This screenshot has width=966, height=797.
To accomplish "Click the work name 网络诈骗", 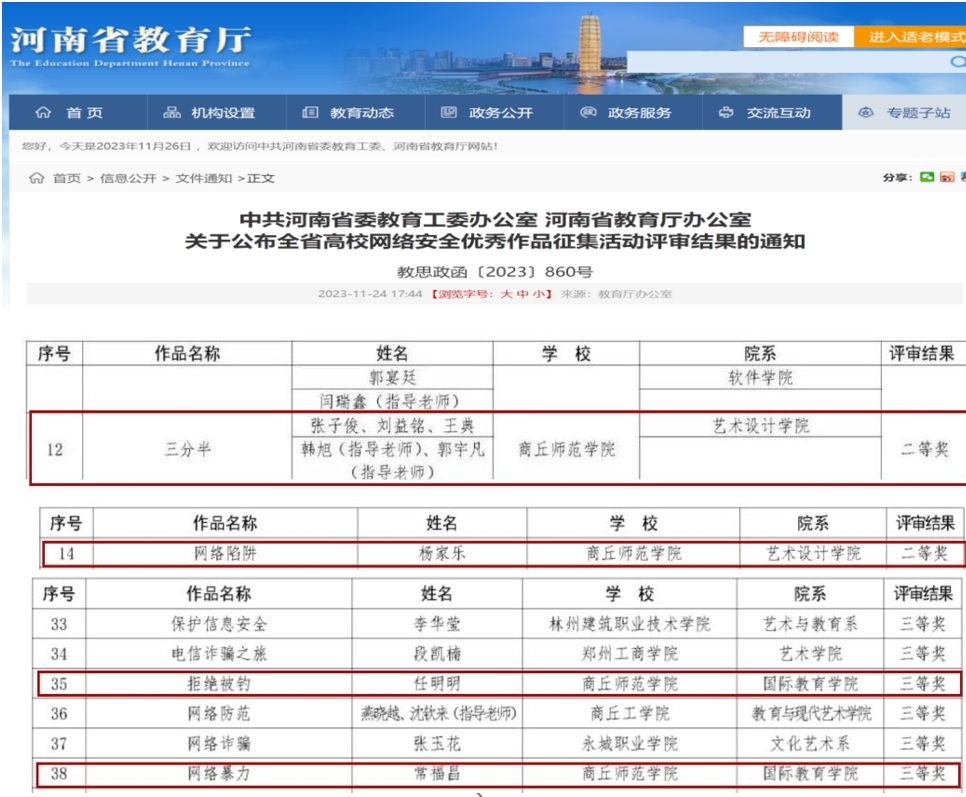I will pos(219,743).
